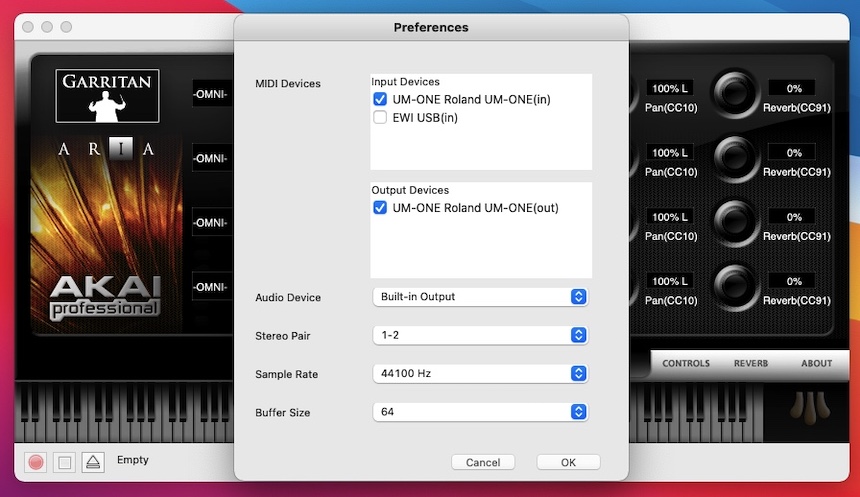Click the Input Devices heading

coord(405,82)
